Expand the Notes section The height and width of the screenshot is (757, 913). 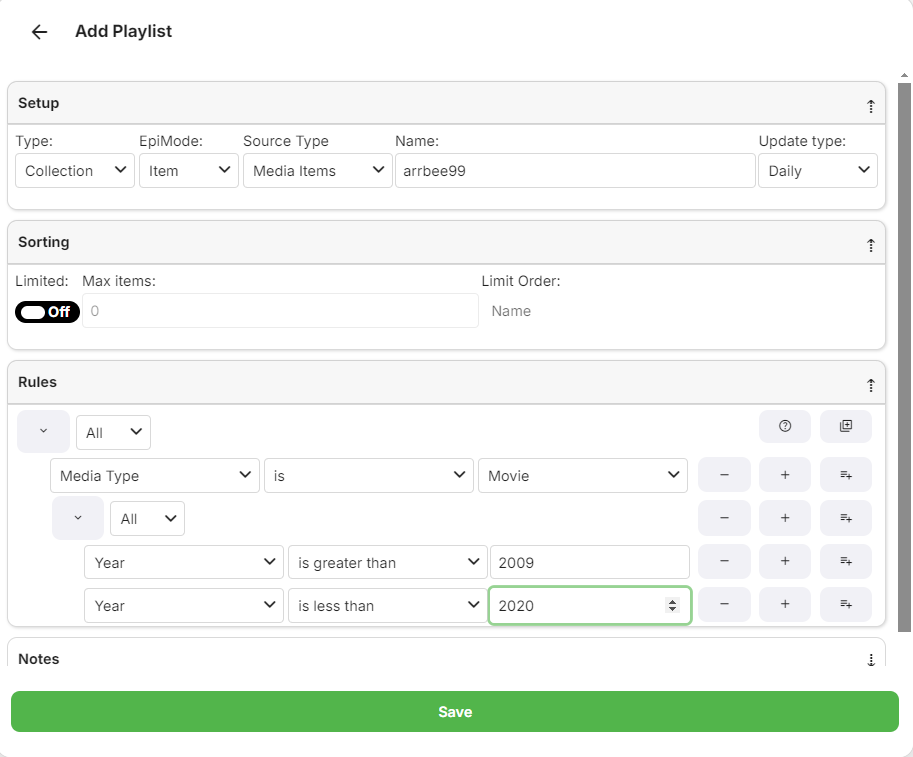[x=870, y=660]
